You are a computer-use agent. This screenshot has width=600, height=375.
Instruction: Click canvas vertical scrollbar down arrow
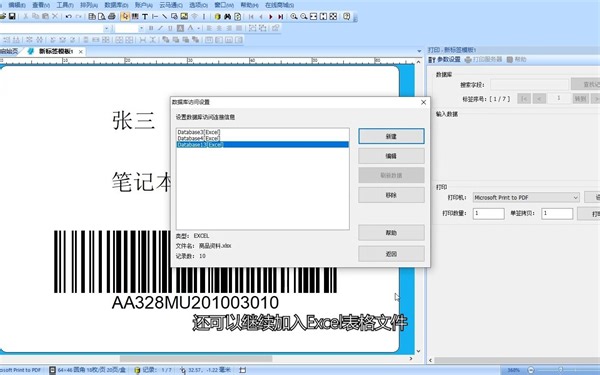tap(418, 351)
